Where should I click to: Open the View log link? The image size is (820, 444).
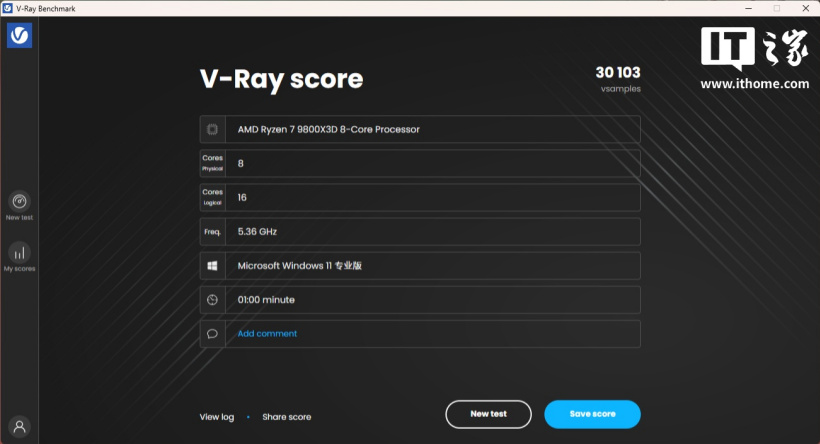(x=217, y=417)
